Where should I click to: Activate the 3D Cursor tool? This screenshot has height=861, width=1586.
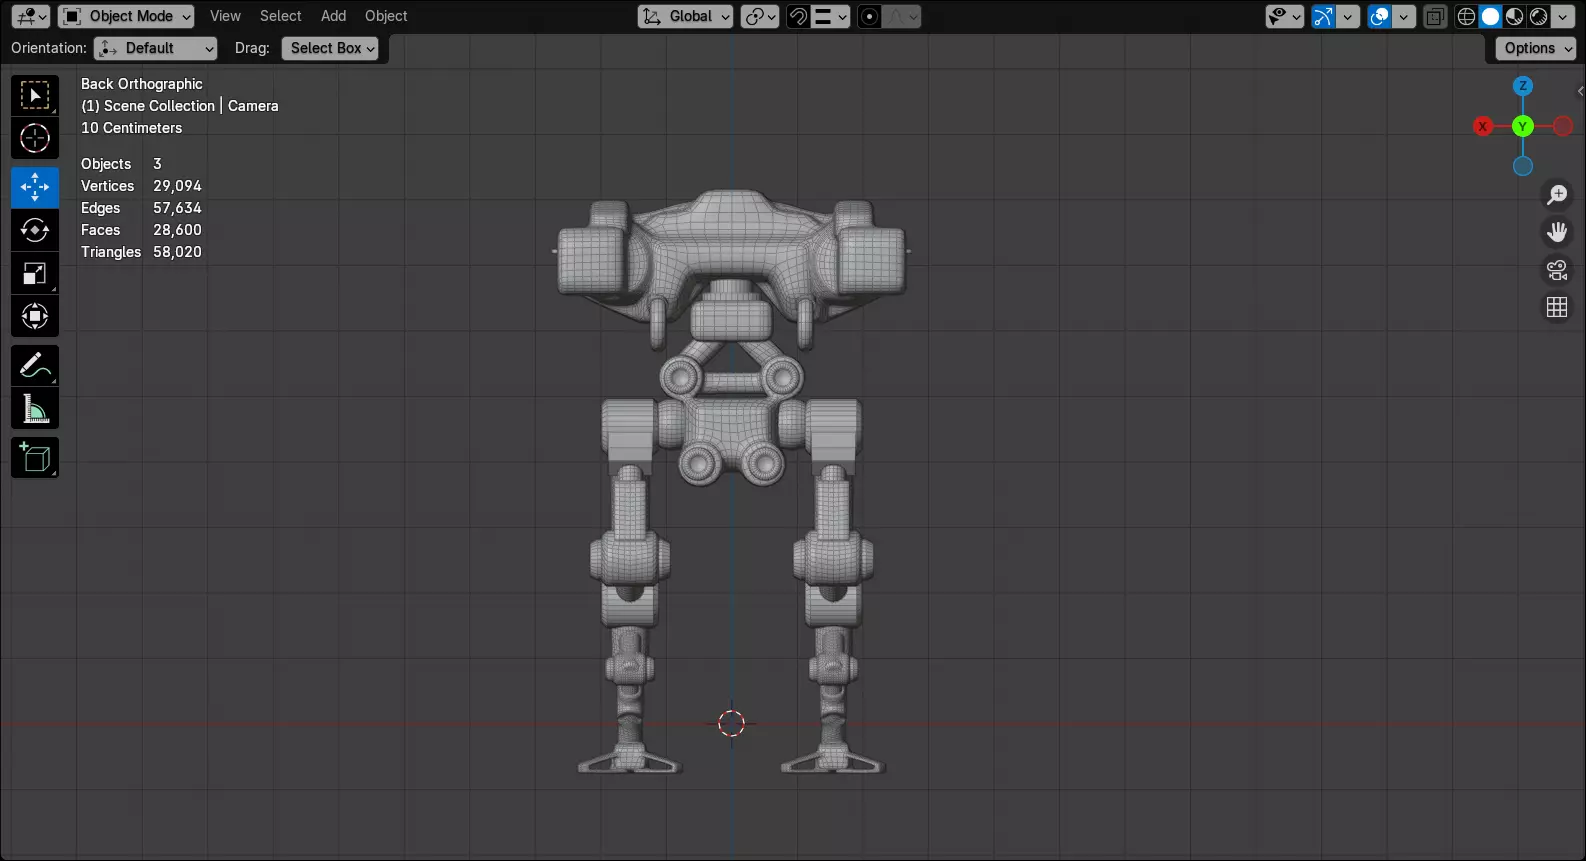[x=35, y=138]
